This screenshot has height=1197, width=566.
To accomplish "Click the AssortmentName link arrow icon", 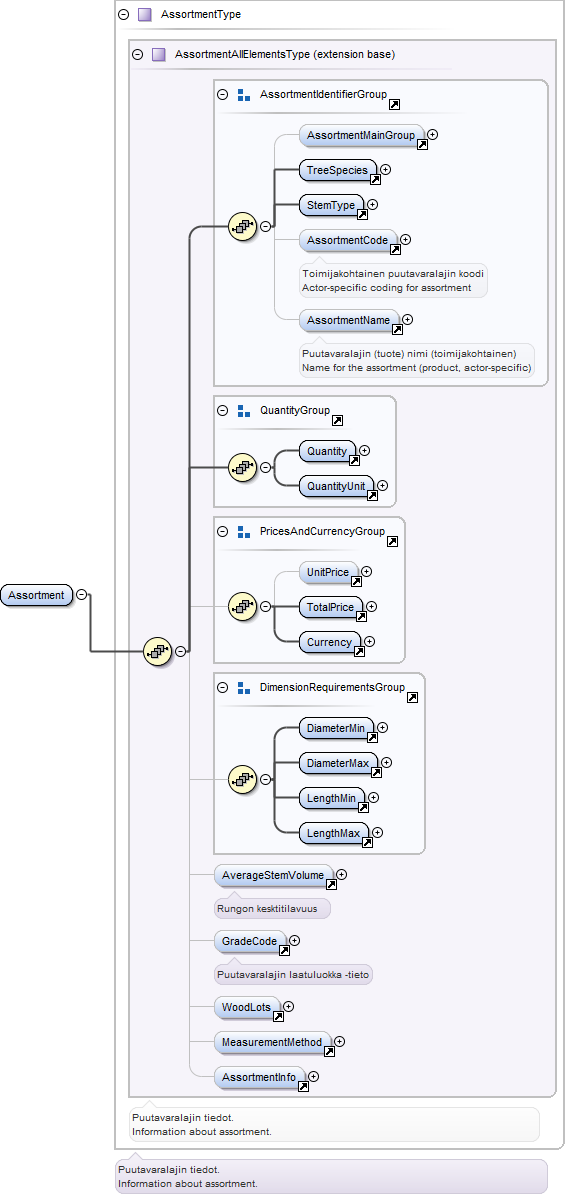I will [x=397, y=330].
